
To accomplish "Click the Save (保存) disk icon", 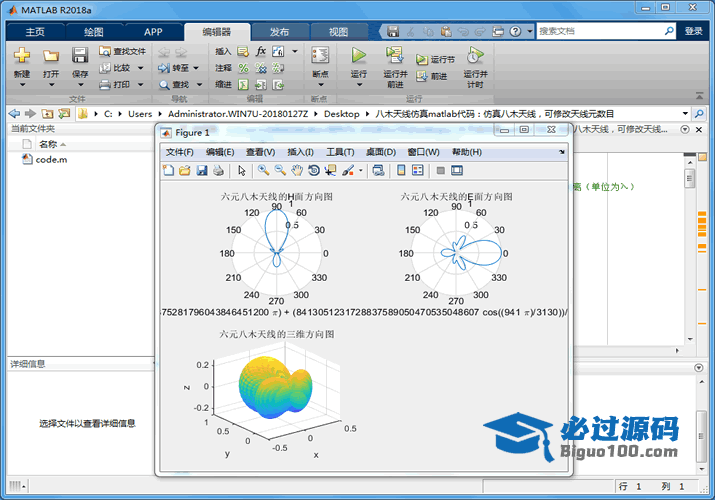I will coord(80,56).
